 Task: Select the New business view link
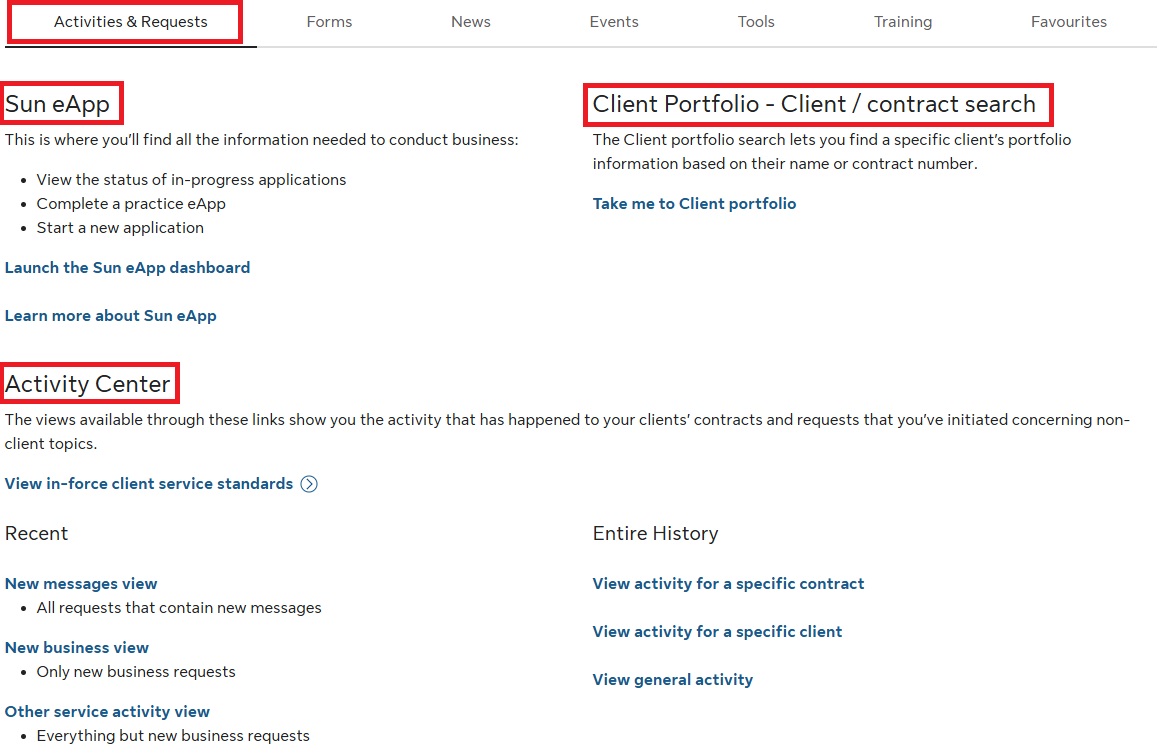click(77, 648)
